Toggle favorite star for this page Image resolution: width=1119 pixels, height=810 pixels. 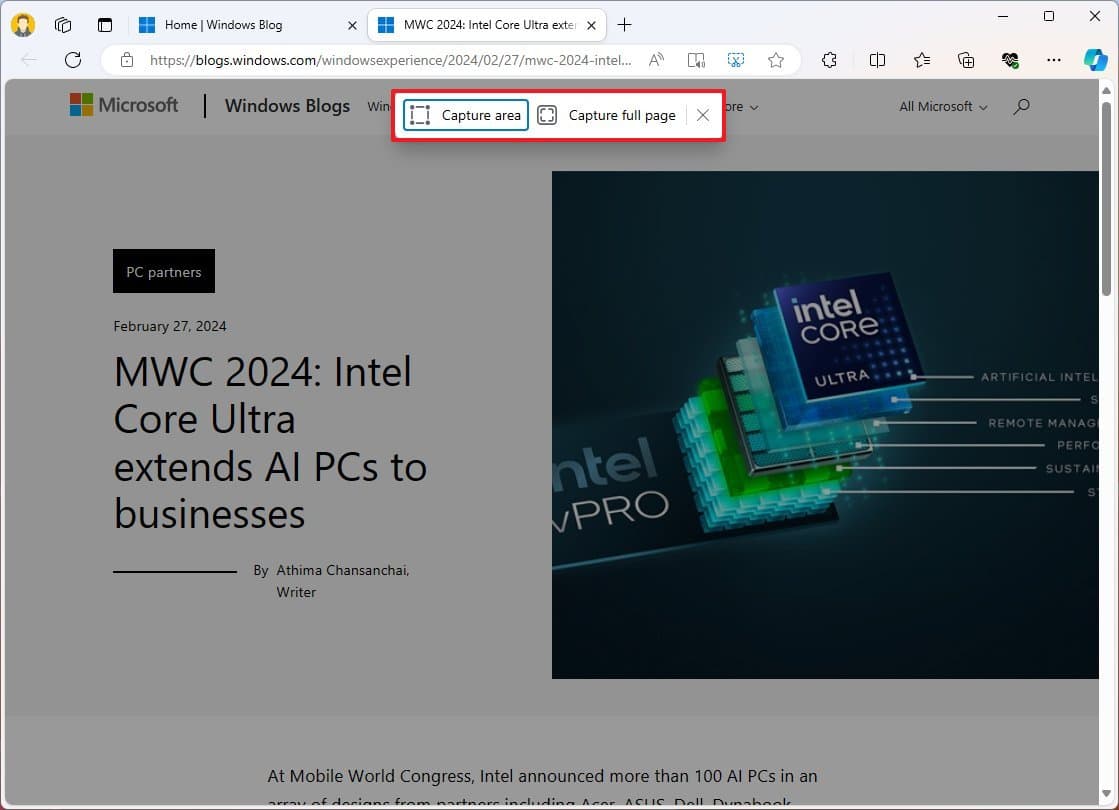pos(776,60)
